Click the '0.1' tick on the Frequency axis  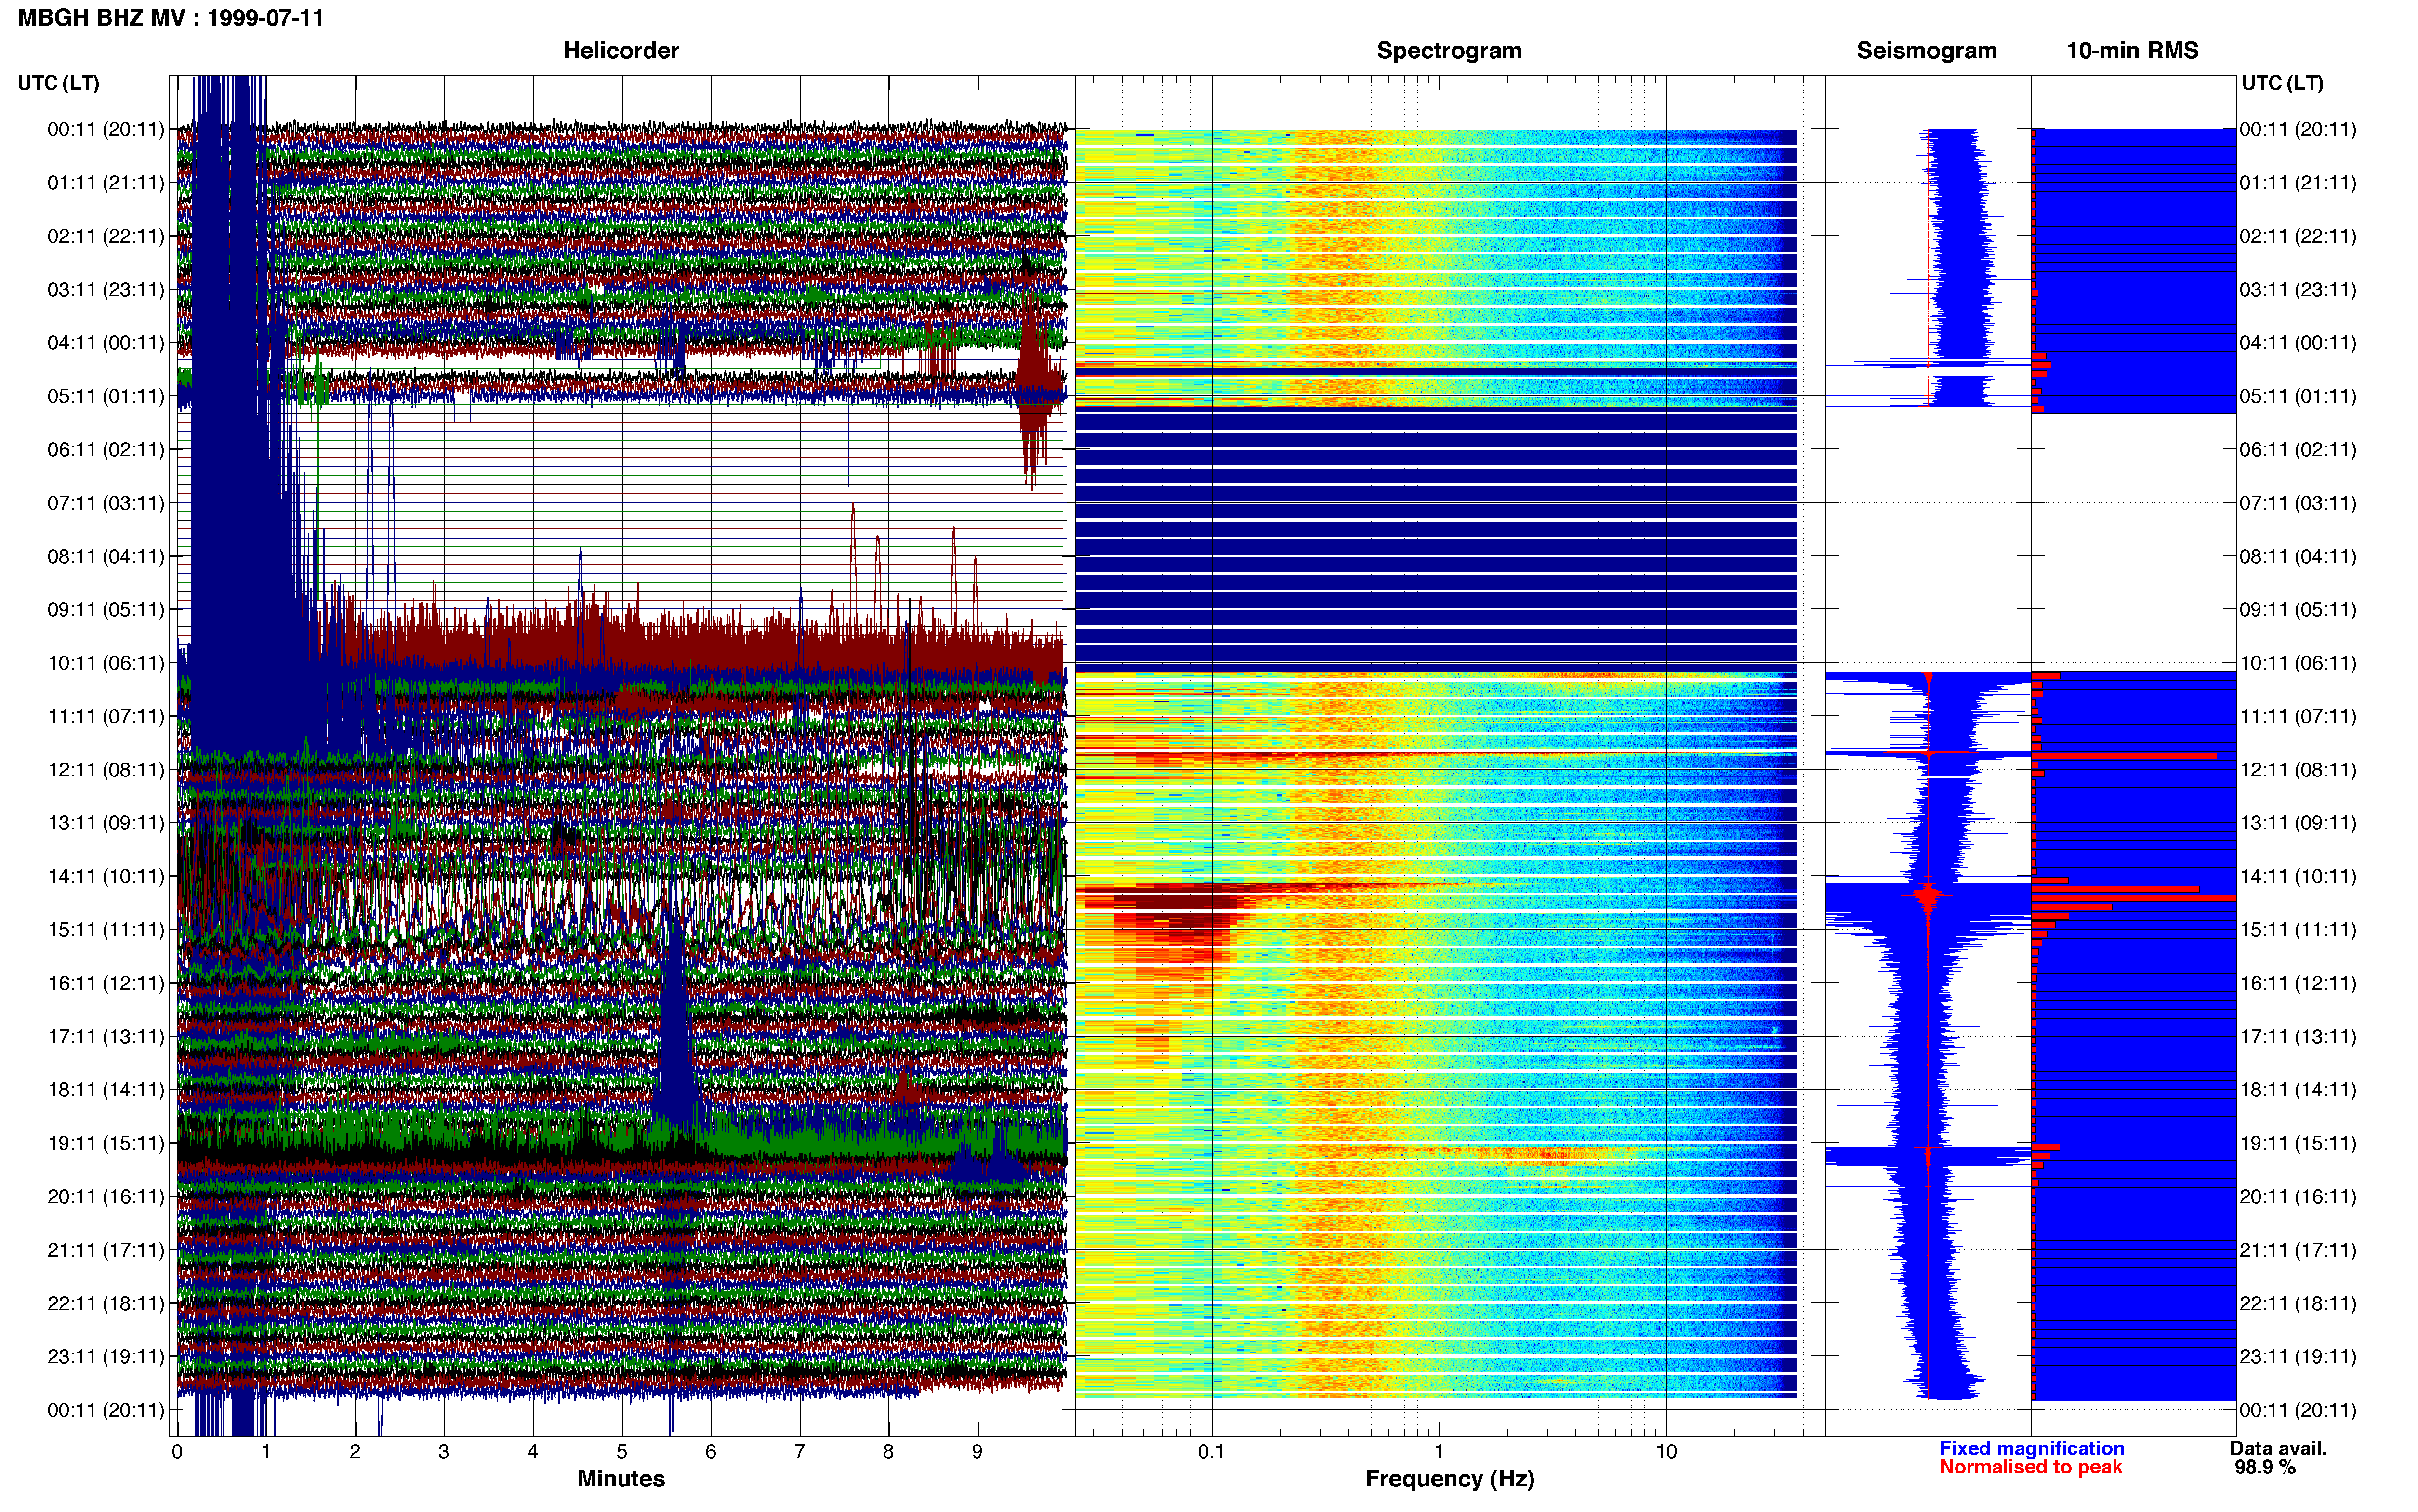click(1211, 1452)
